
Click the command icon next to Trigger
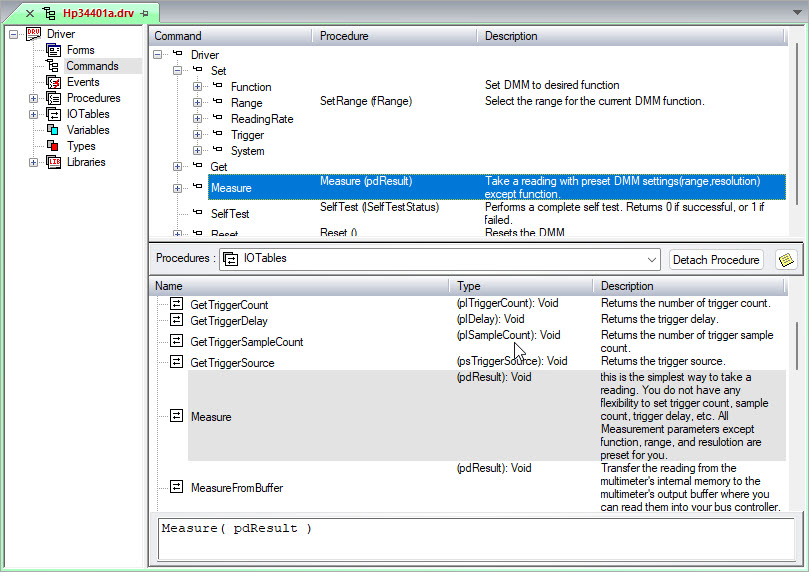click(218, 133)
